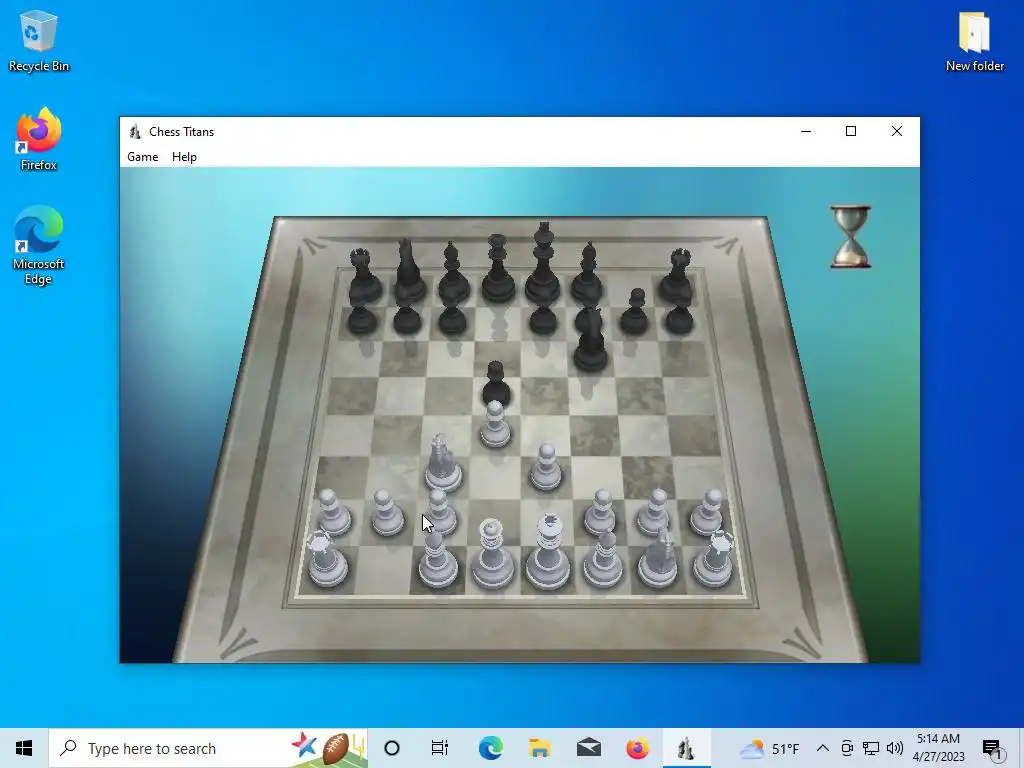The width and height of the screenshot is (1024, 768).
Task: Minimize the Chess Titans window
Action: point(806,131)
